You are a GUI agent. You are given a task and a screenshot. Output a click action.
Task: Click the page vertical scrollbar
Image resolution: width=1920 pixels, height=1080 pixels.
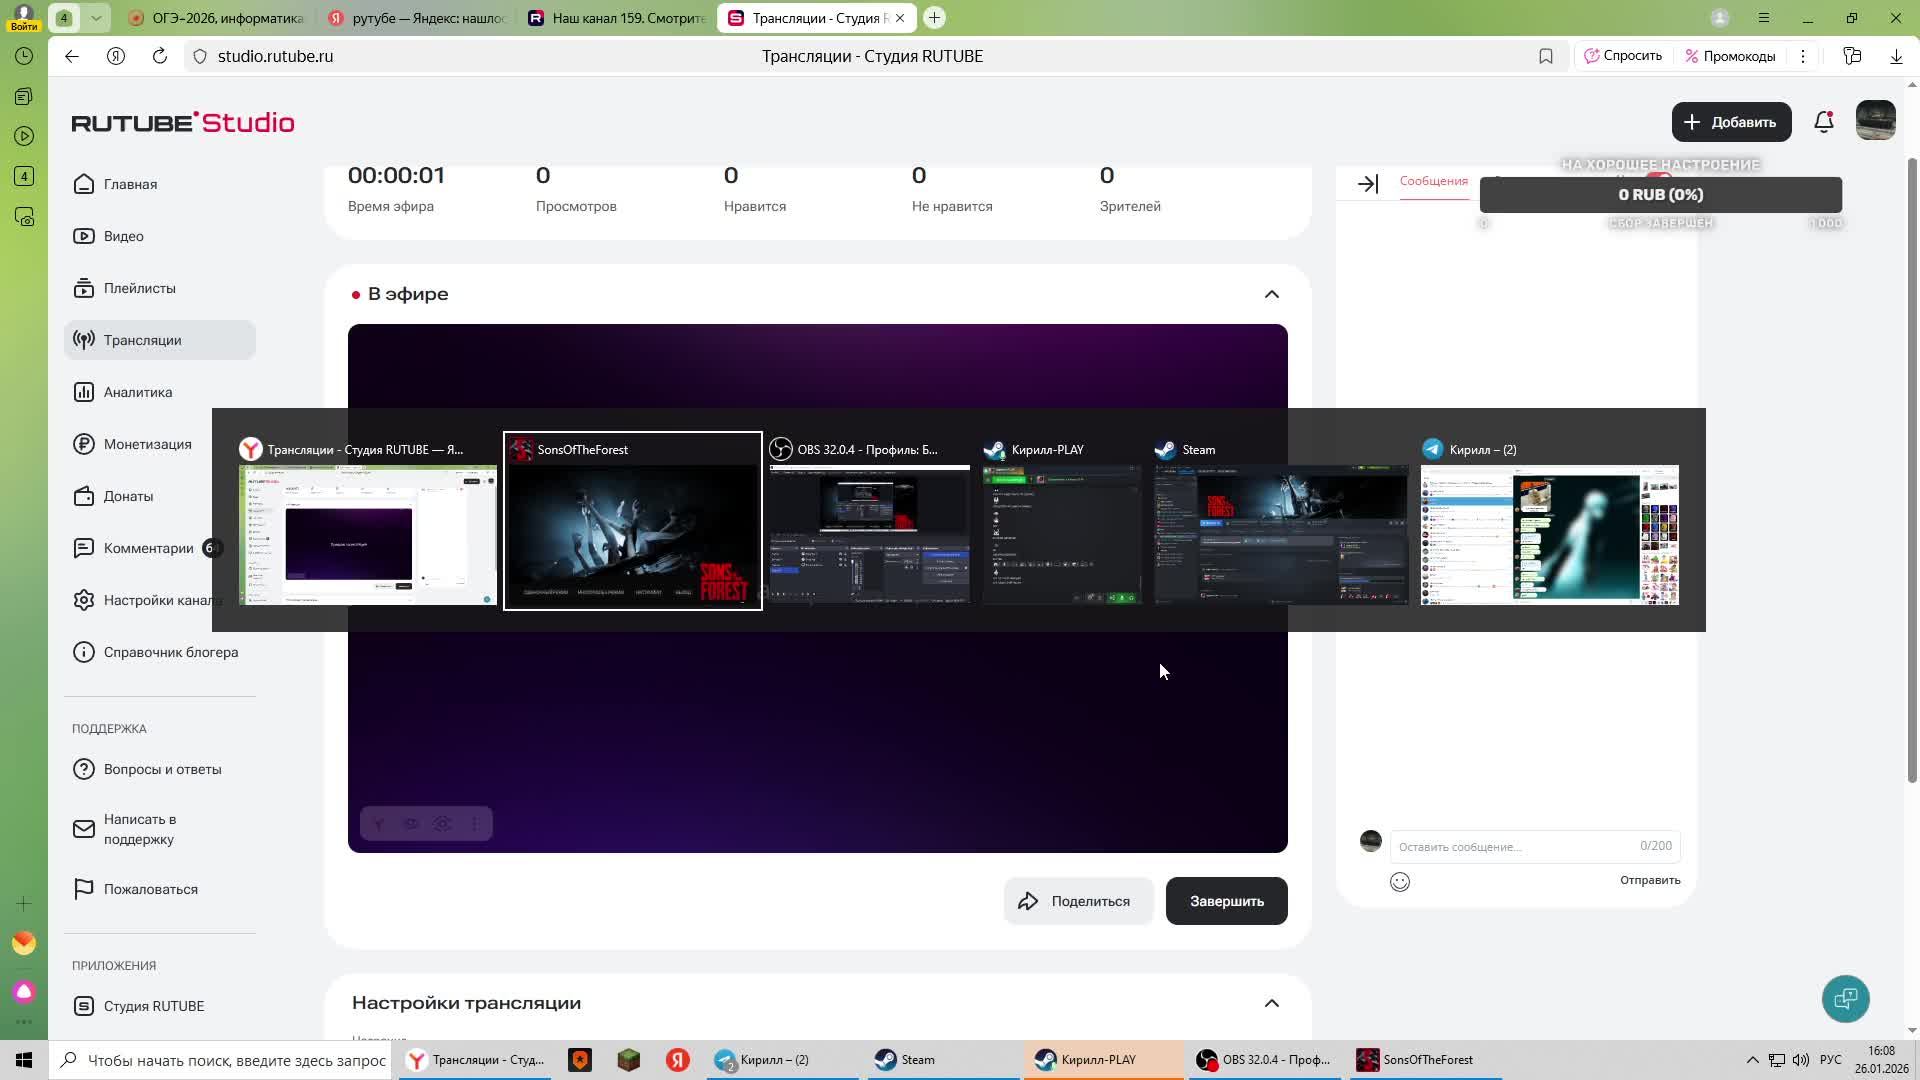point(1912,470)
